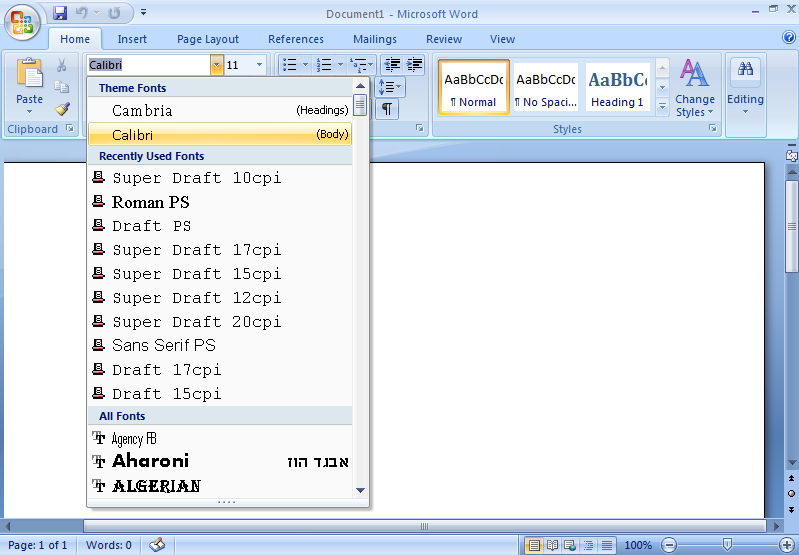Choose Sans Serif PS font
799x555 pixels.
pos(220,346)
